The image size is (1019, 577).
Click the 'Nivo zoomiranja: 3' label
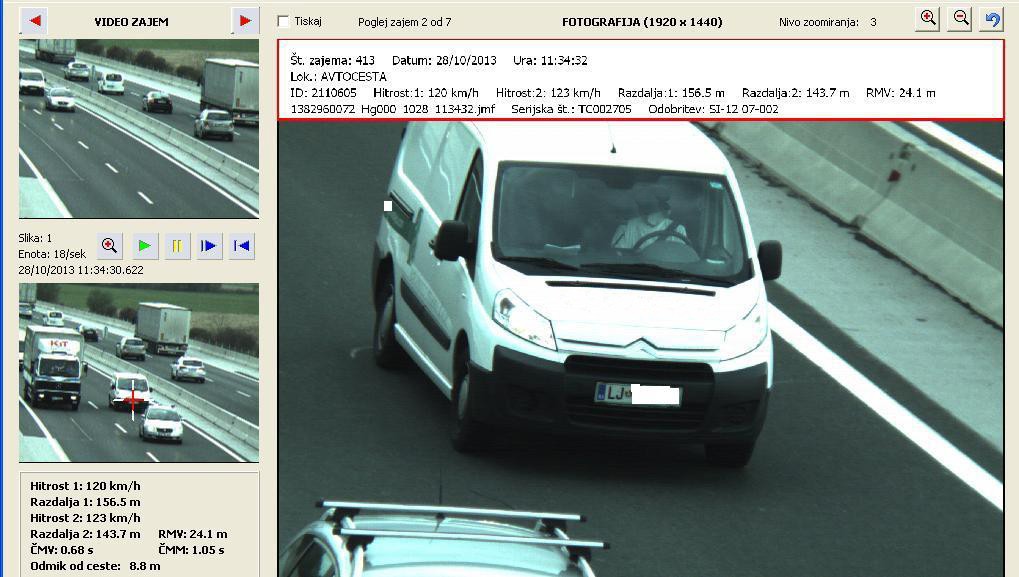(x=827, y=22)
